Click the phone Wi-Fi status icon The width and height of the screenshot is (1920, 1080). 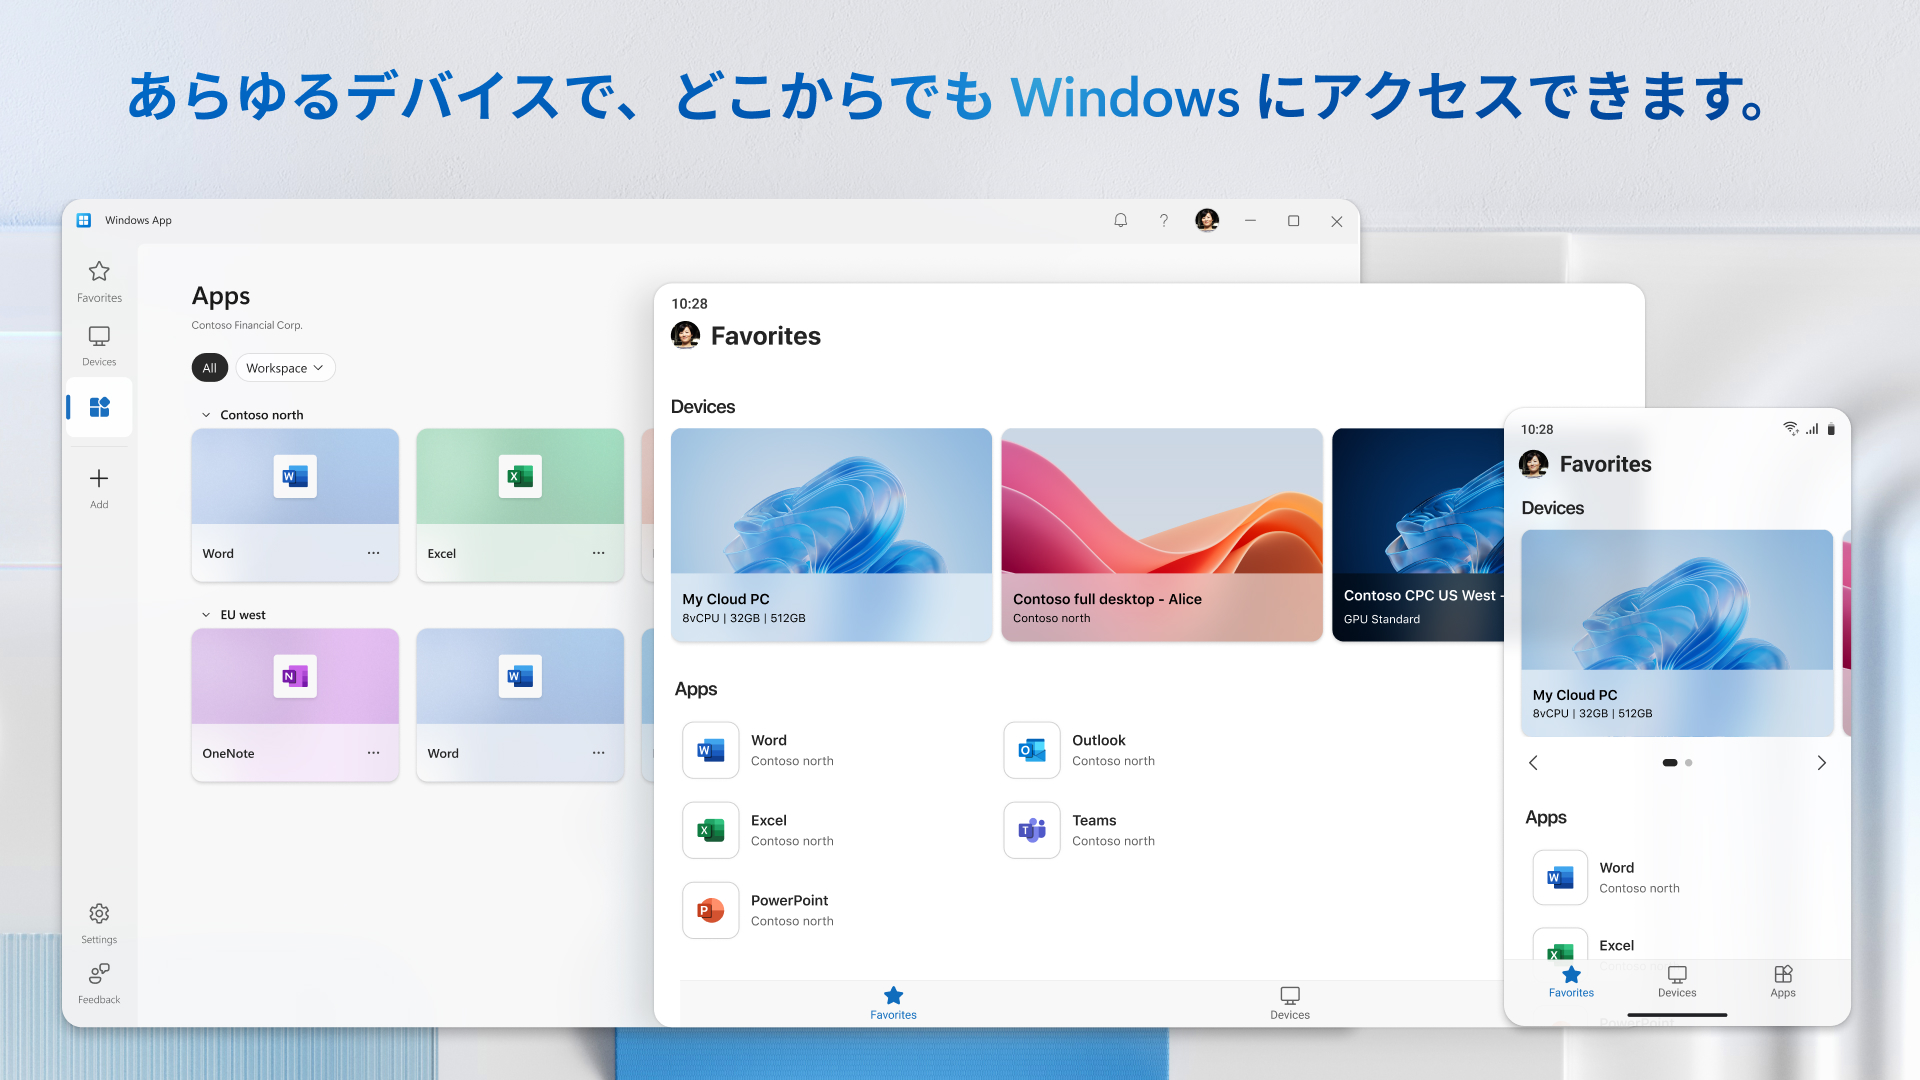(1790, 429)
